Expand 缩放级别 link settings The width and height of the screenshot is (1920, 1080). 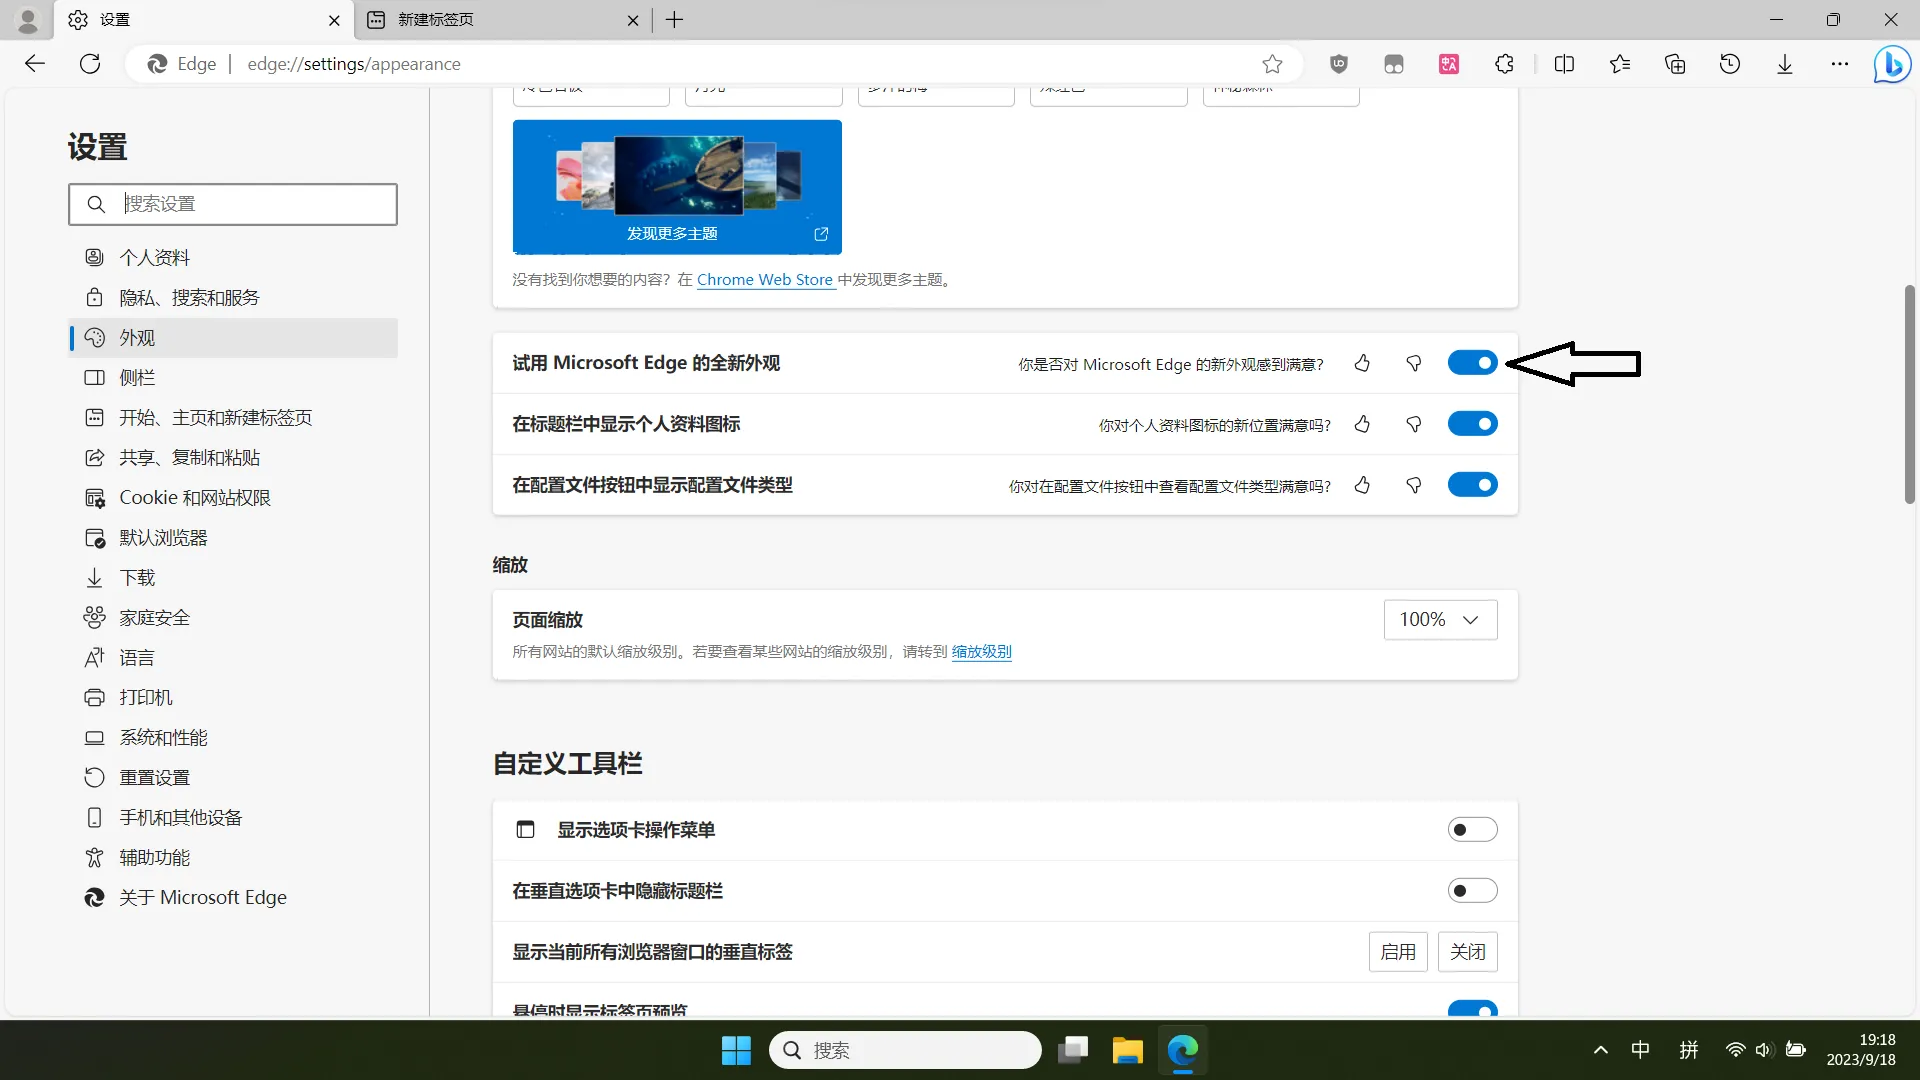(982, 651)
